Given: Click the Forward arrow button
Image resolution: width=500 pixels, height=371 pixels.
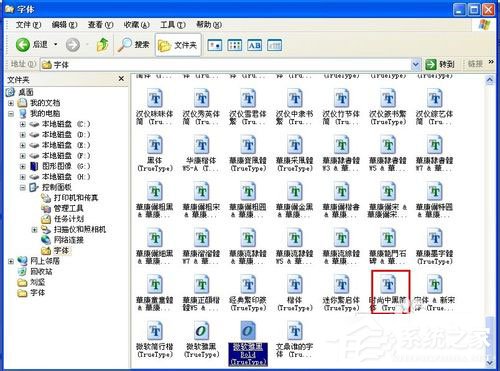Looking at the screenshot, I should point(73,45).
